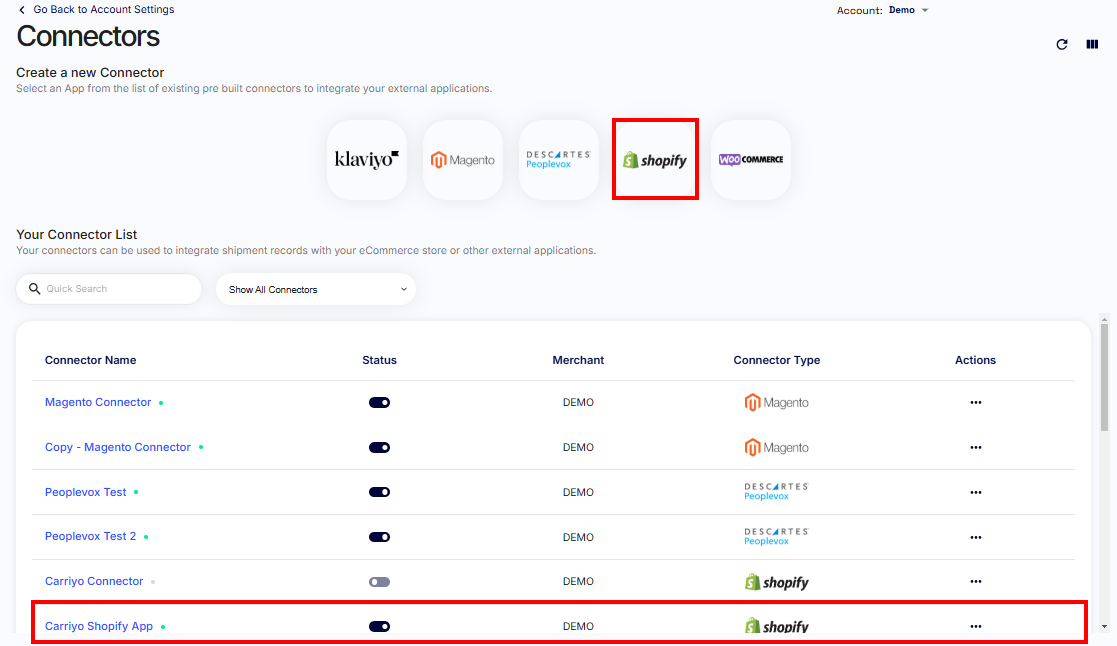
Task: Open the Show All Connectors dropdown
Action: coord(316,289)
